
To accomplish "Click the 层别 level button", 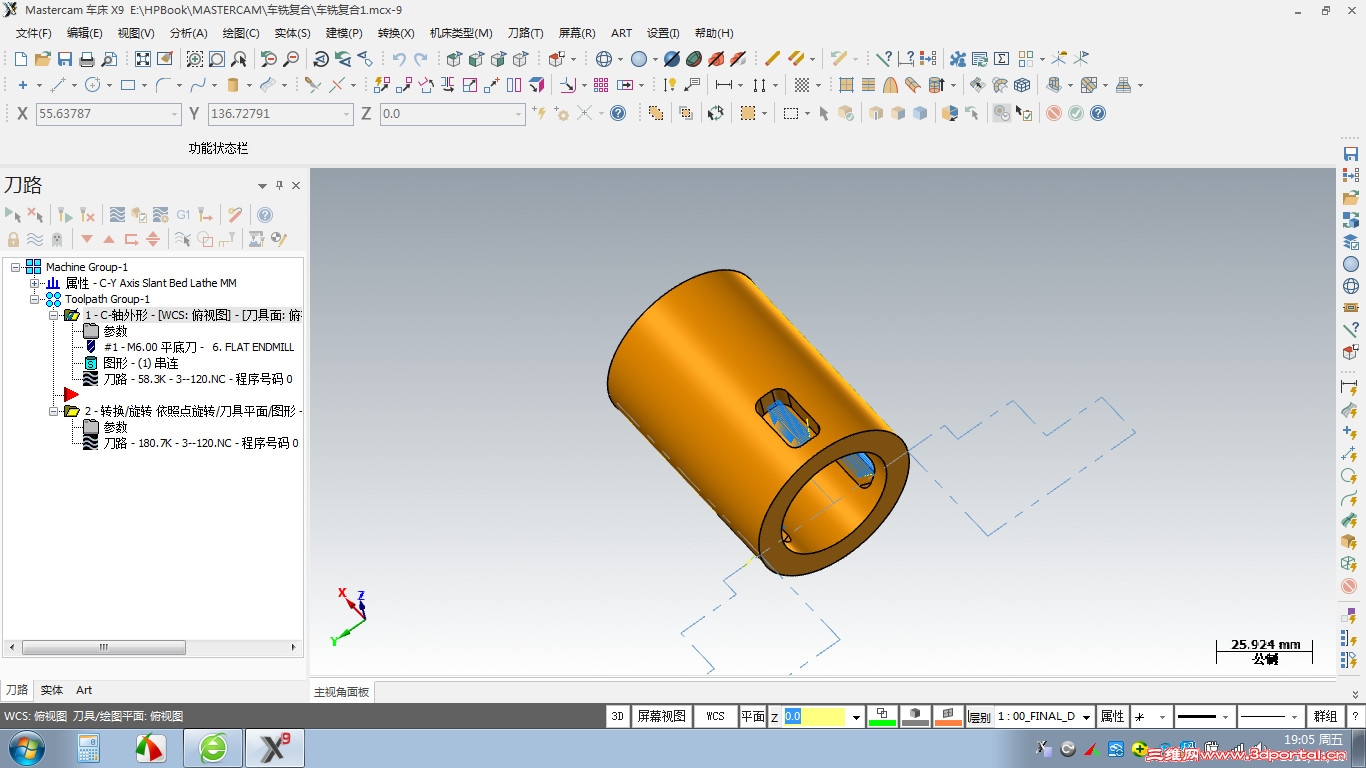I will pos(979,717).
